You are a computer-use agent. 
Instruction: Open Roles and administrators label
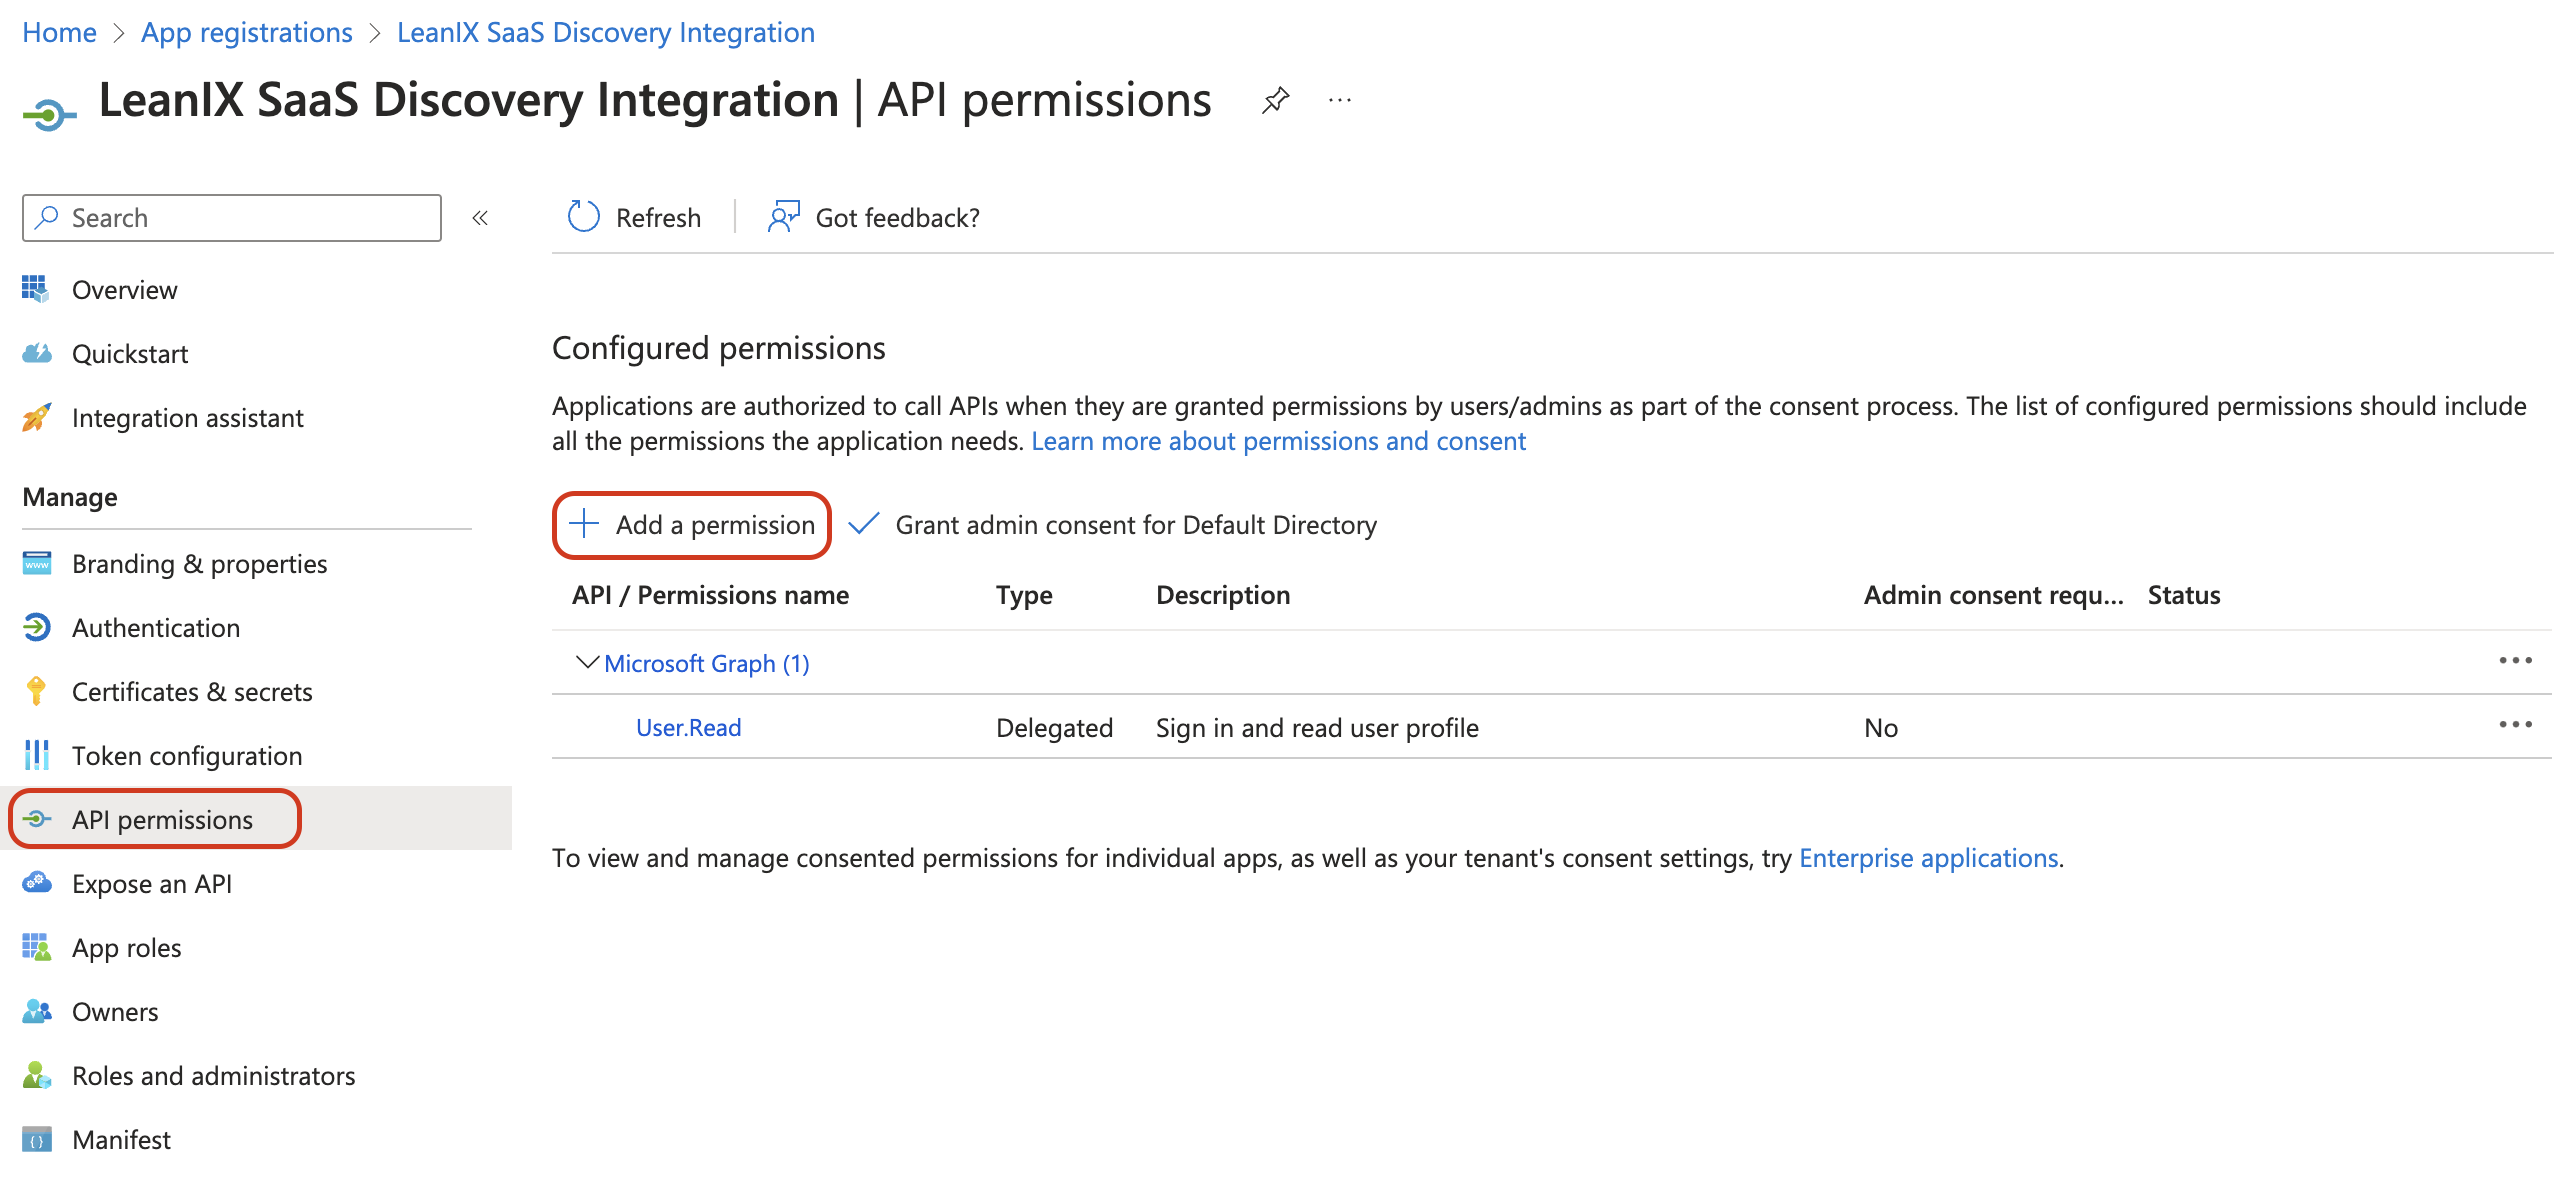(213, 1076)
